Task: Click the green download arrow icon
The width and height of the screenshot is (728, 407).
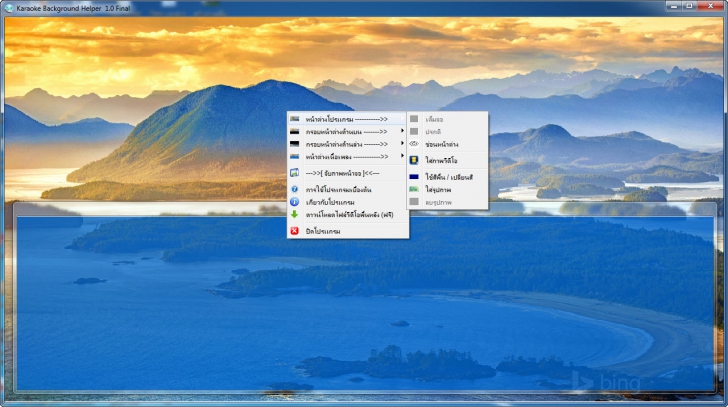Action: click(294, 214)
